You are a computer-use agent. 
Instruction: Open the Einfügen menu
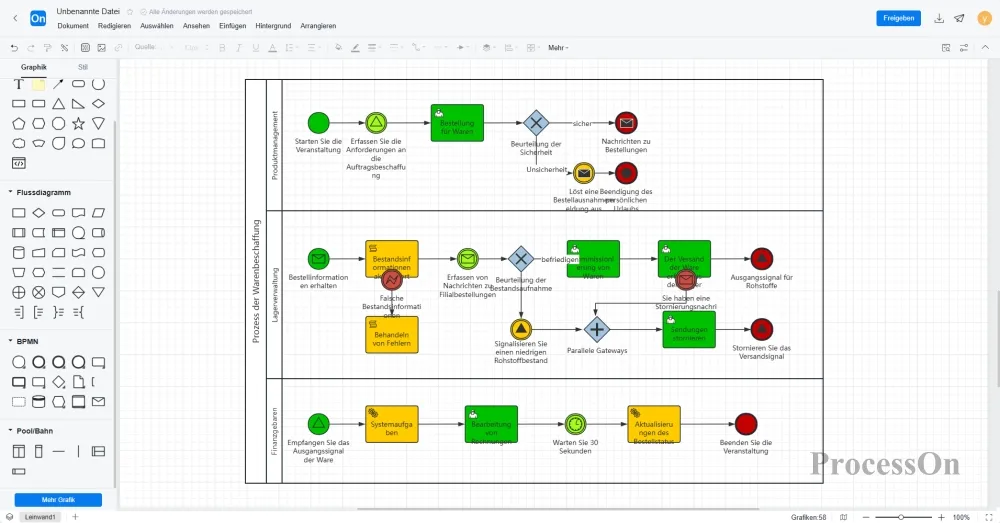pos(233,25)
